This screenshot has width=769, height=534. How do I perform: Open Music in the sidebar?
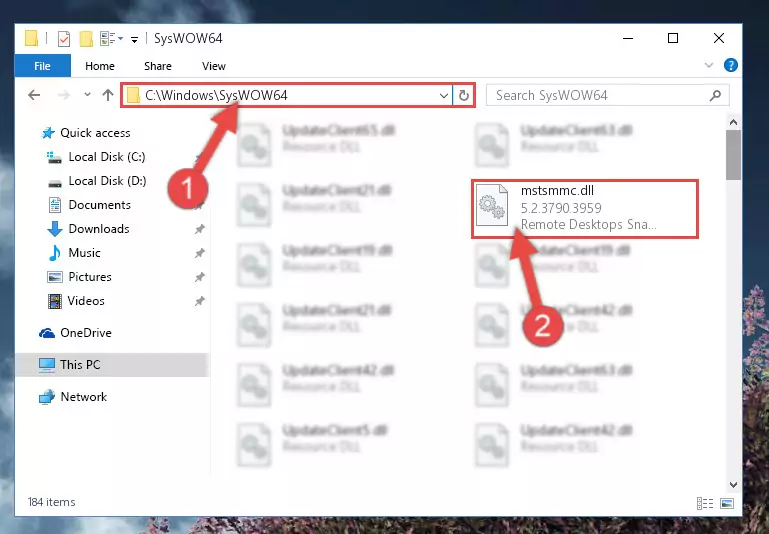84,253
